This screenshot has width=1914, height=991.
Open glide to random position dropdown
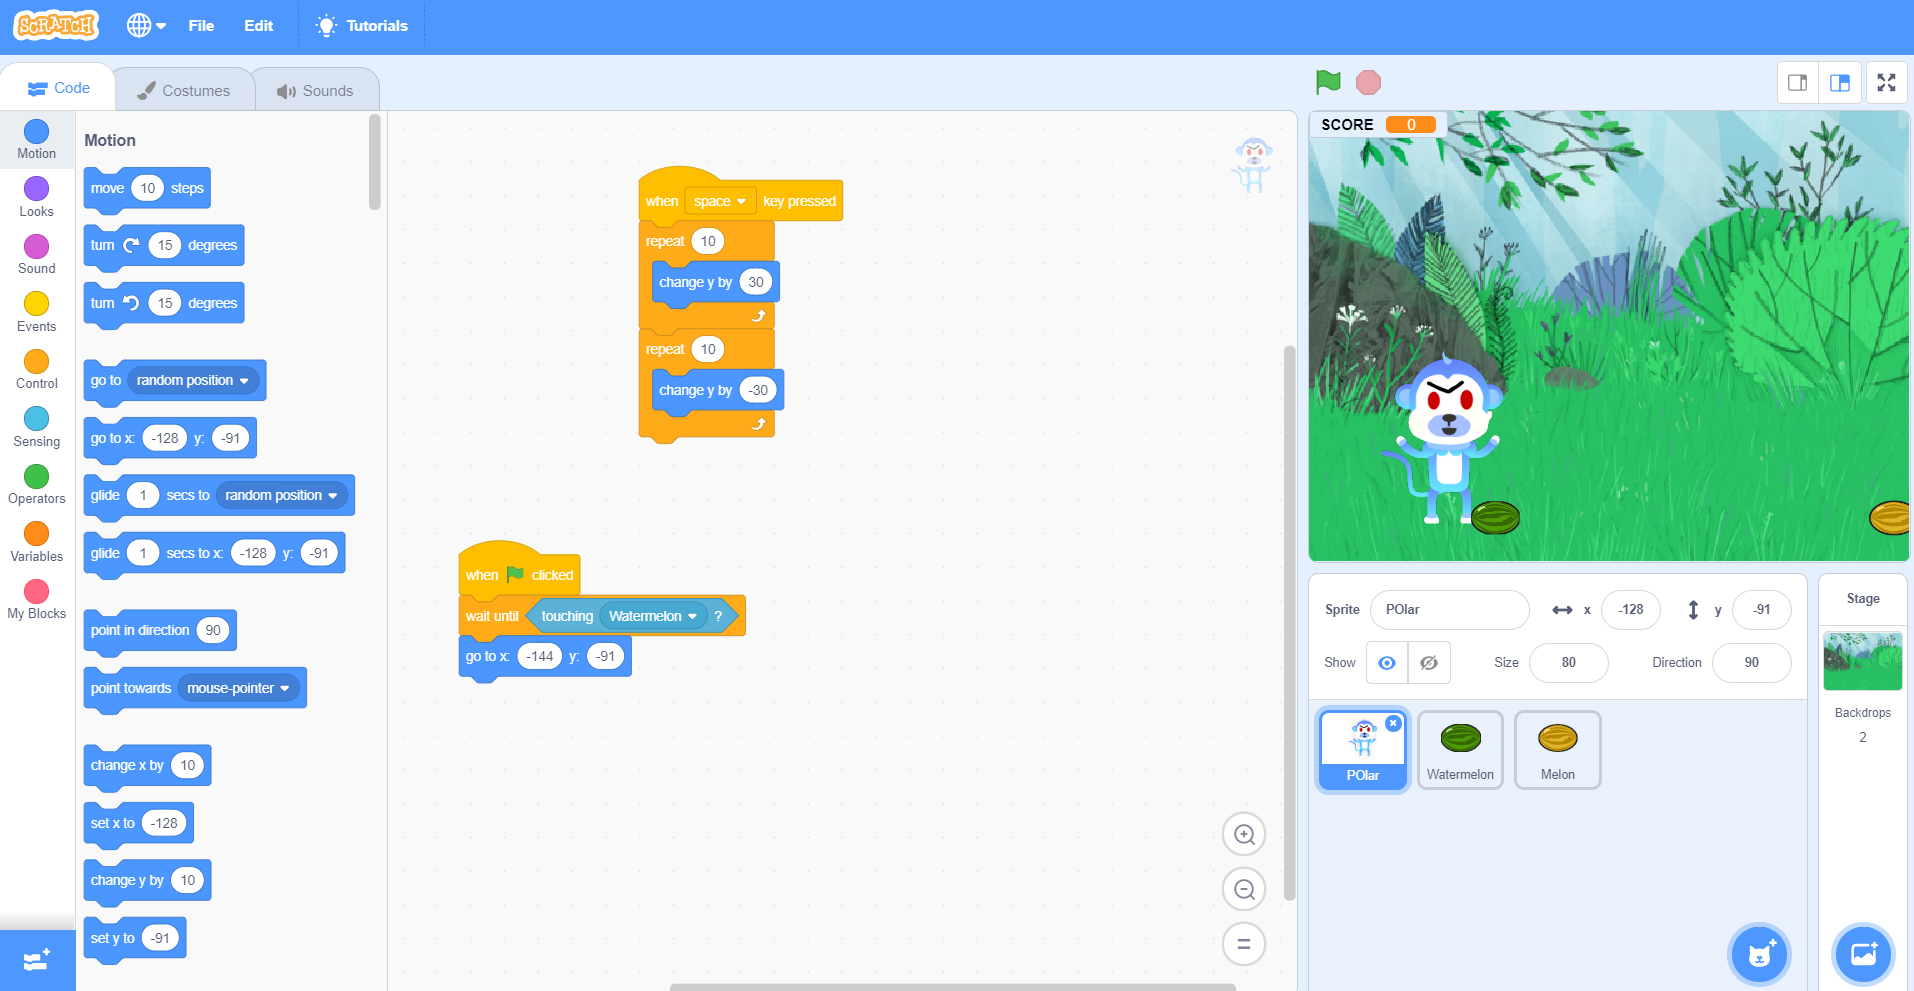coord(281,495)
